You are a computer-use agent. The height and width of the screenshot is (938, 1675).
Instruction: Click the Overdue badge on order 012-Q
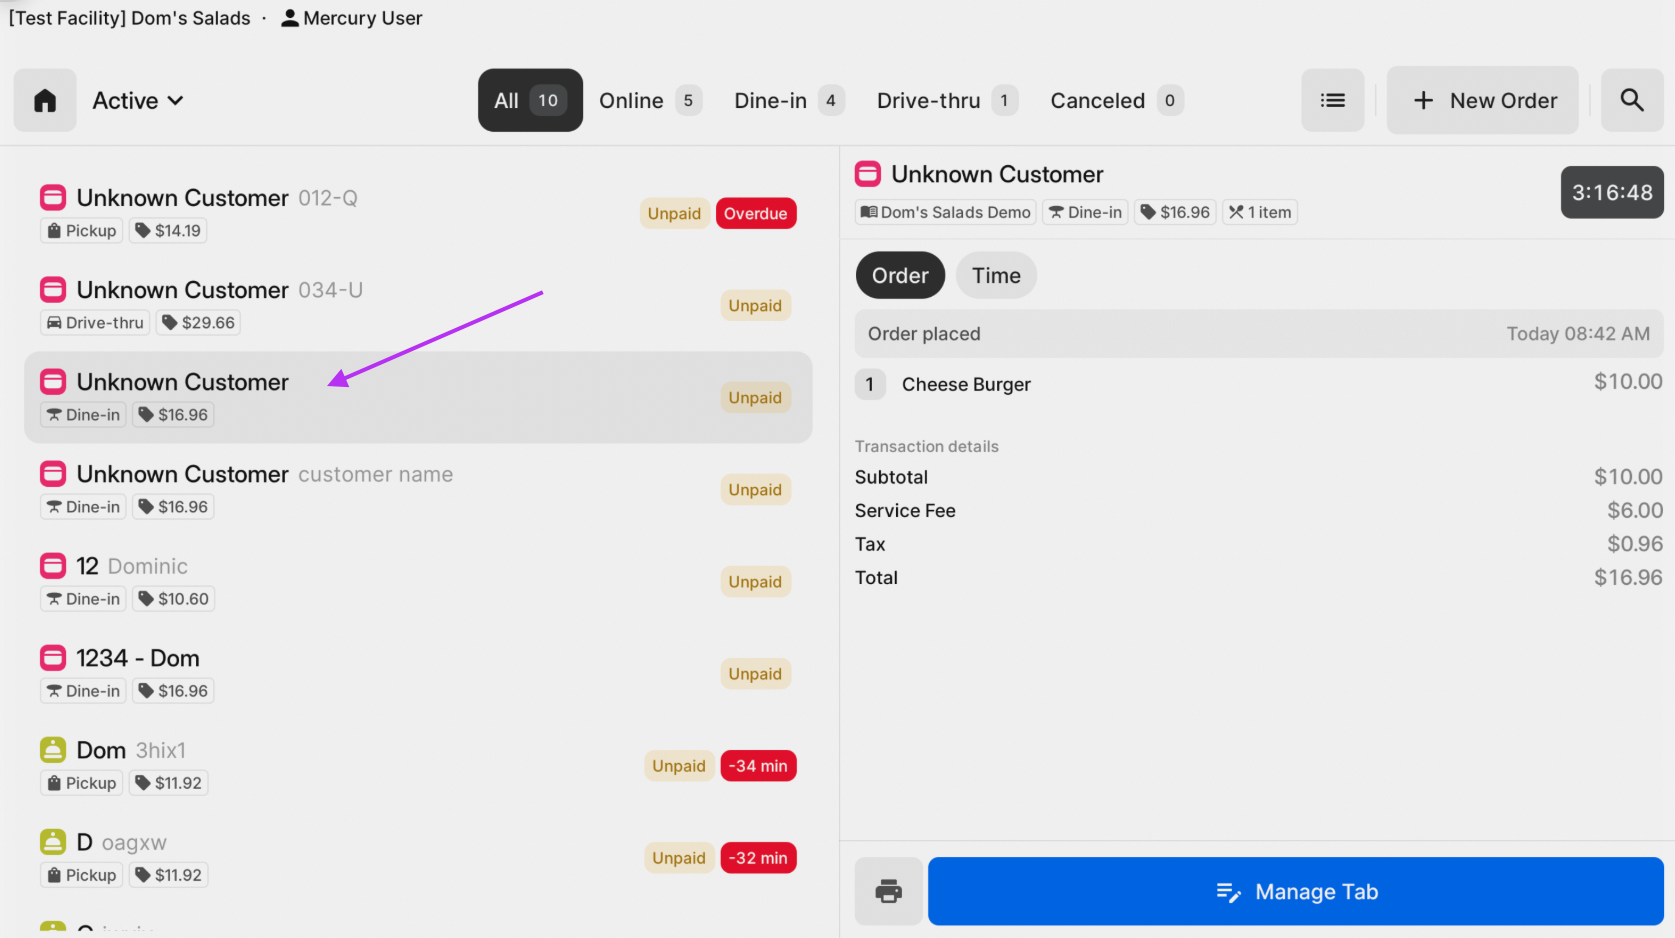pos(755,214)
